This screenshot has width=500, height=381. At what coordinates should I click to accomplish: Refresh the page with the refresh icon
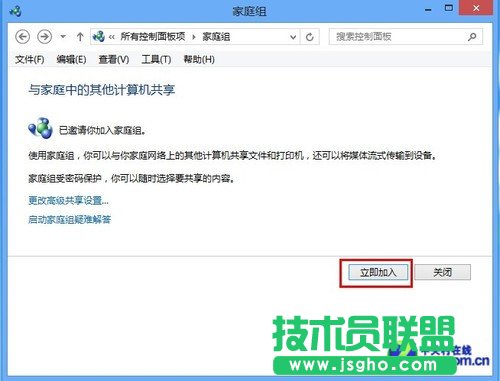[310, 37]
